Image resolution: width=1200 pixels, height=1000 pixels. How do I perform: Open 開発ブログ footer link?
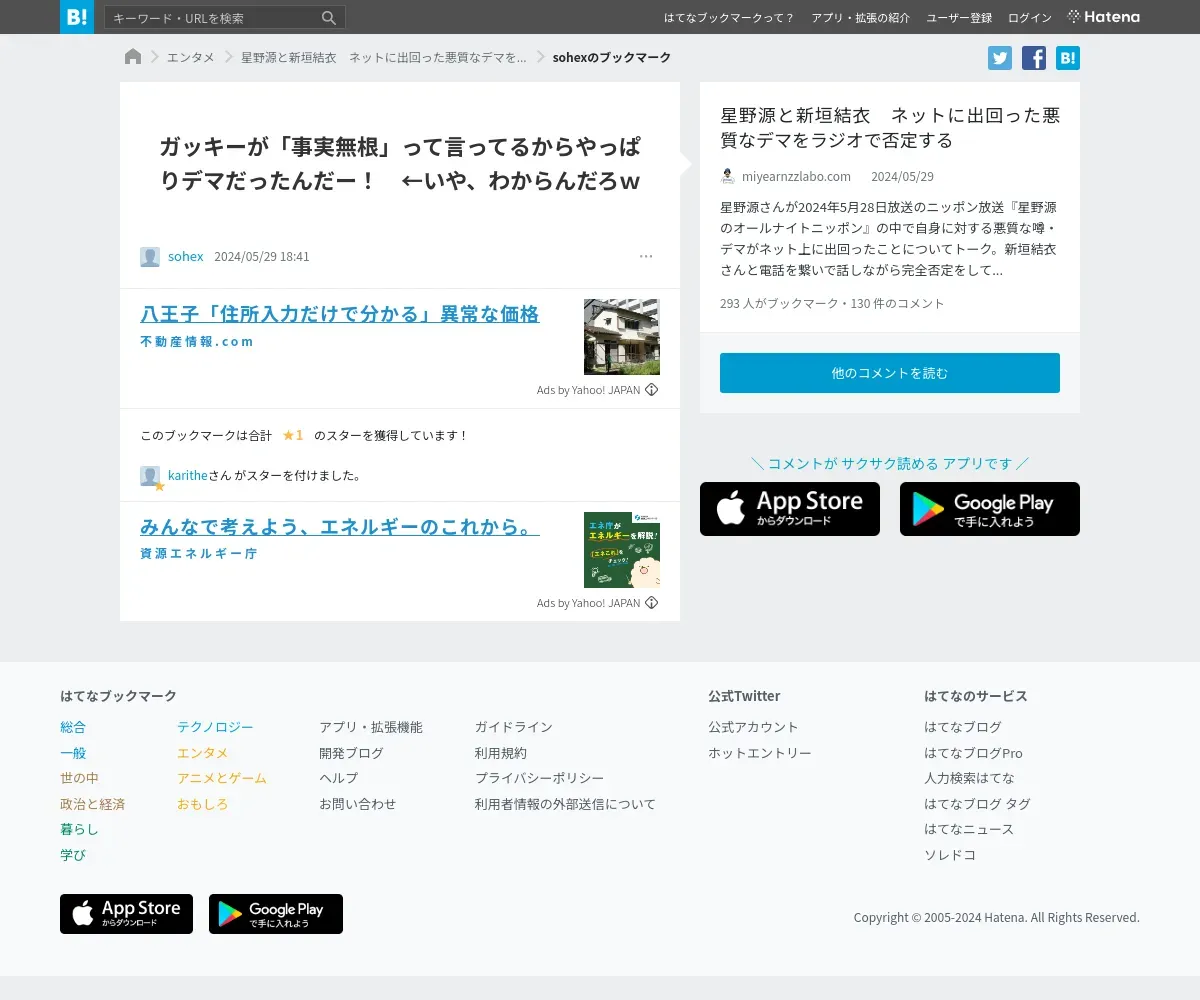pos(351,753)
